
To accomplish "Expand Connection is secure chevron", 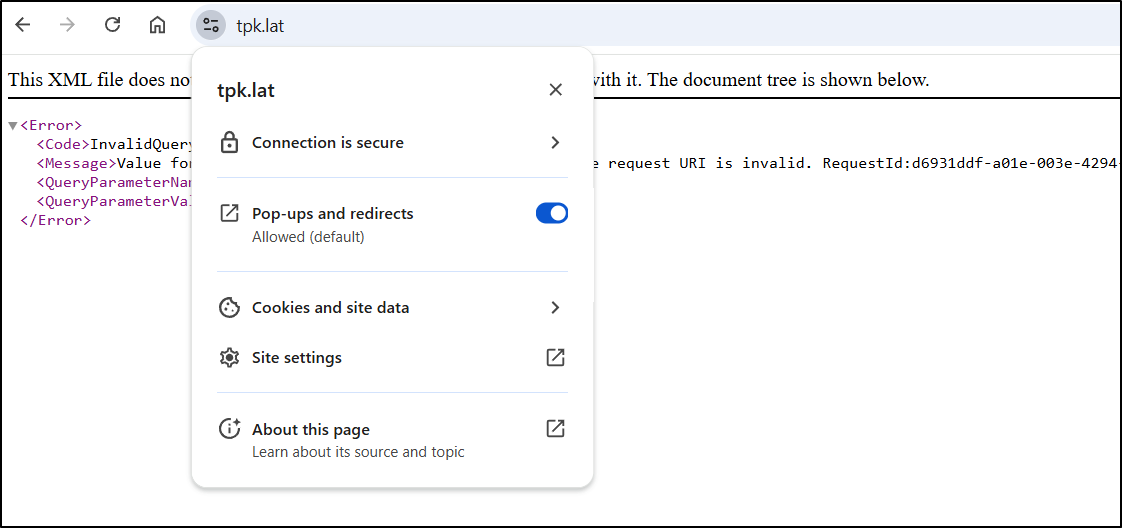I will point(555,143).
